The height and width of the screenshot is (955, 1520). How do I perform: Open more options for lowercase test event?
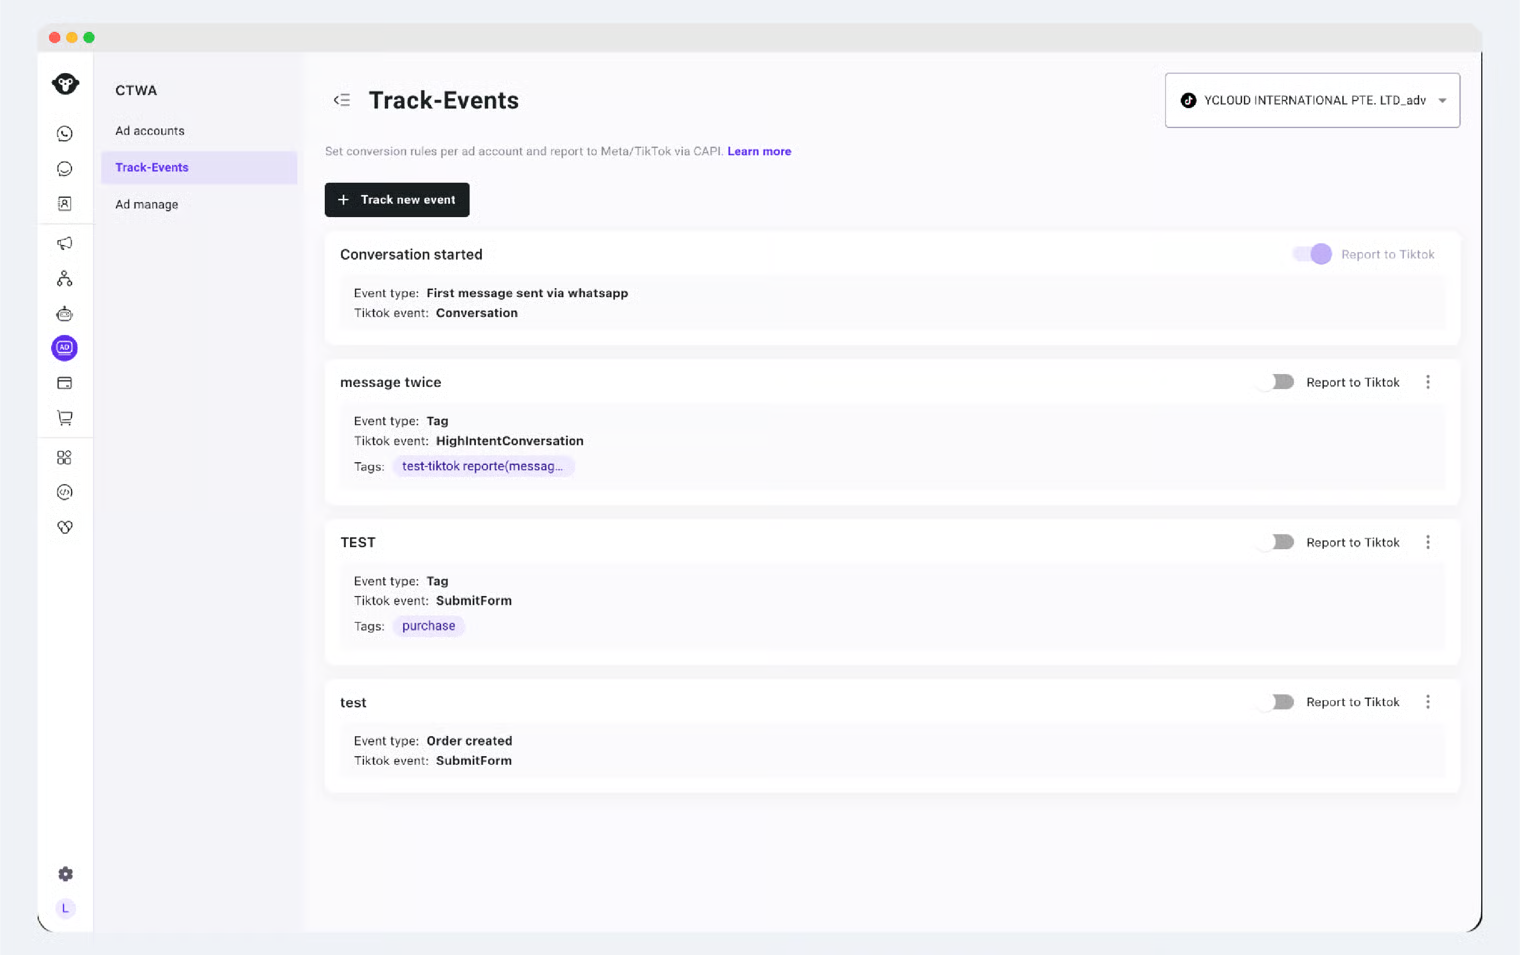point(1428,702)
